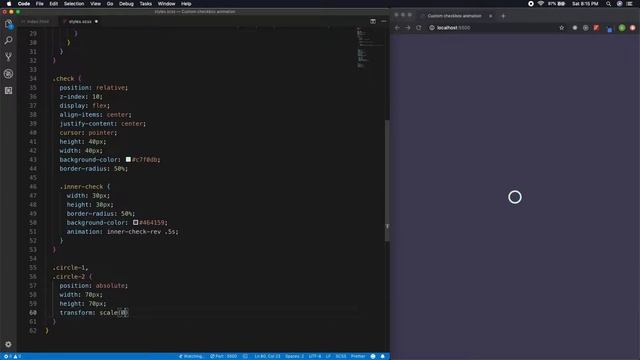Screen dimensions: 640x360
Task: Click the Spaces indentation setting
Action: (294, 356)
